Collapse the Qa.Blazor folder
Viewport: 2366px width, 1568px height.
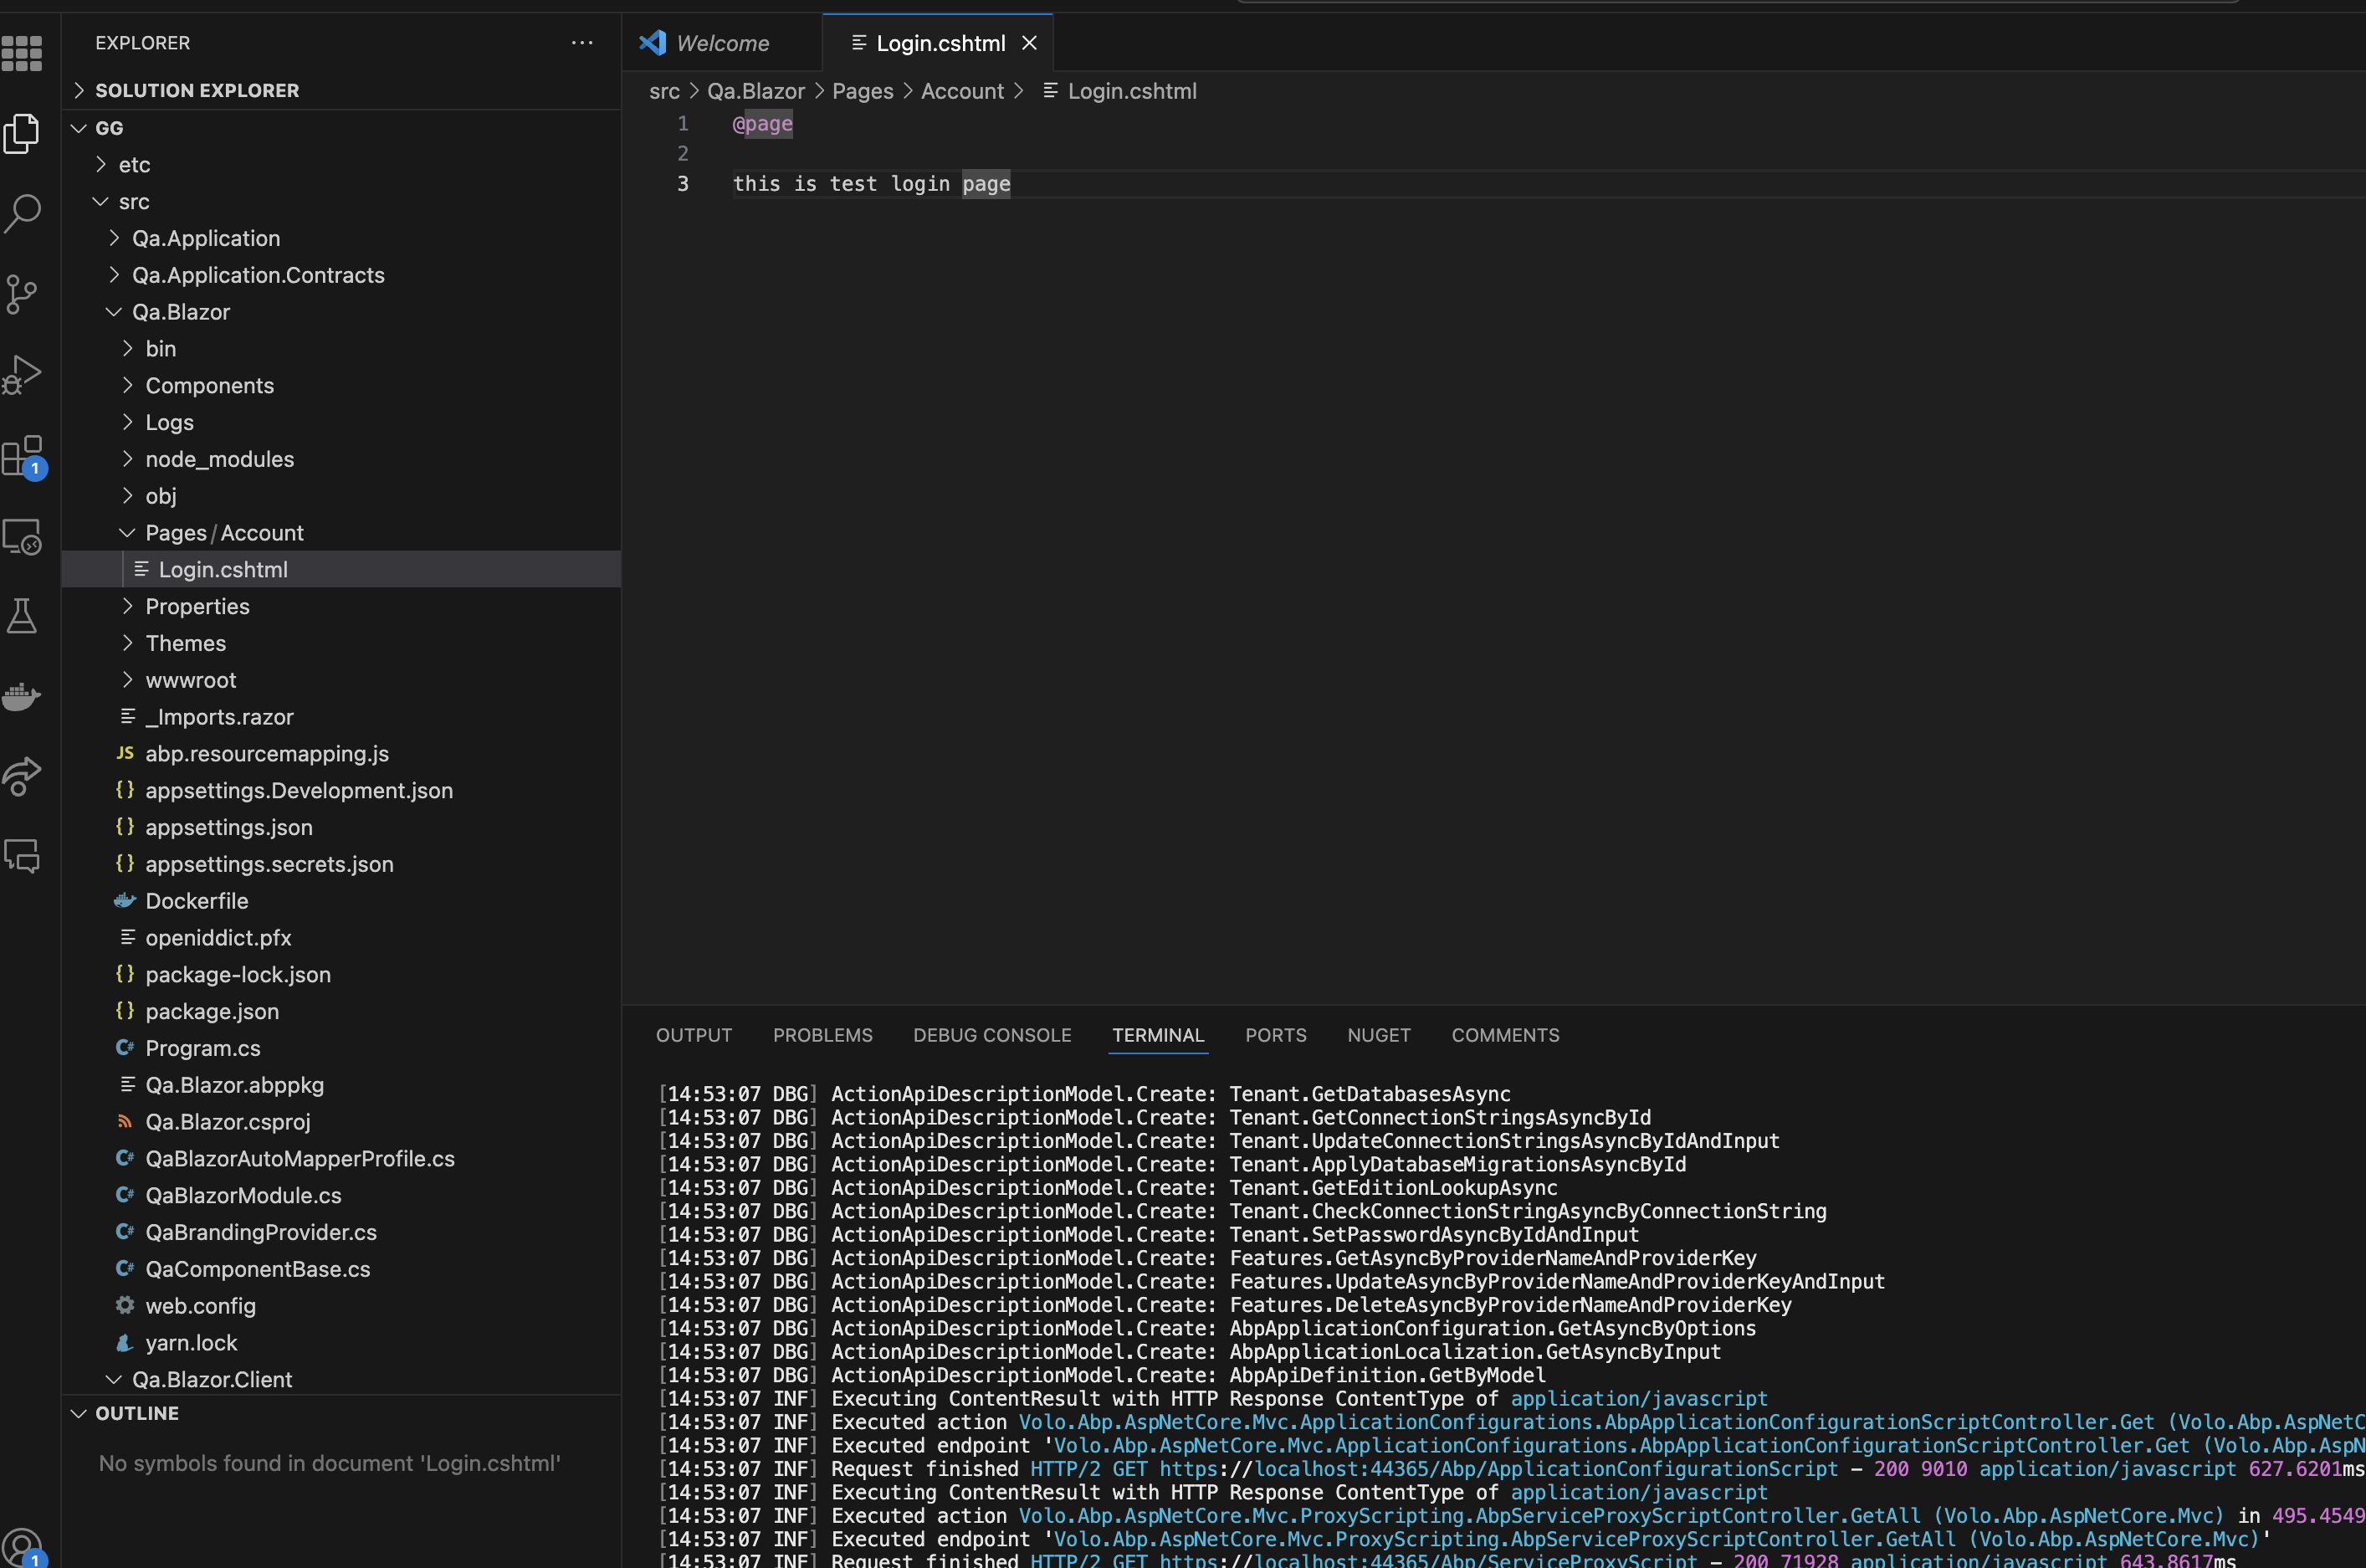(181, 312)
